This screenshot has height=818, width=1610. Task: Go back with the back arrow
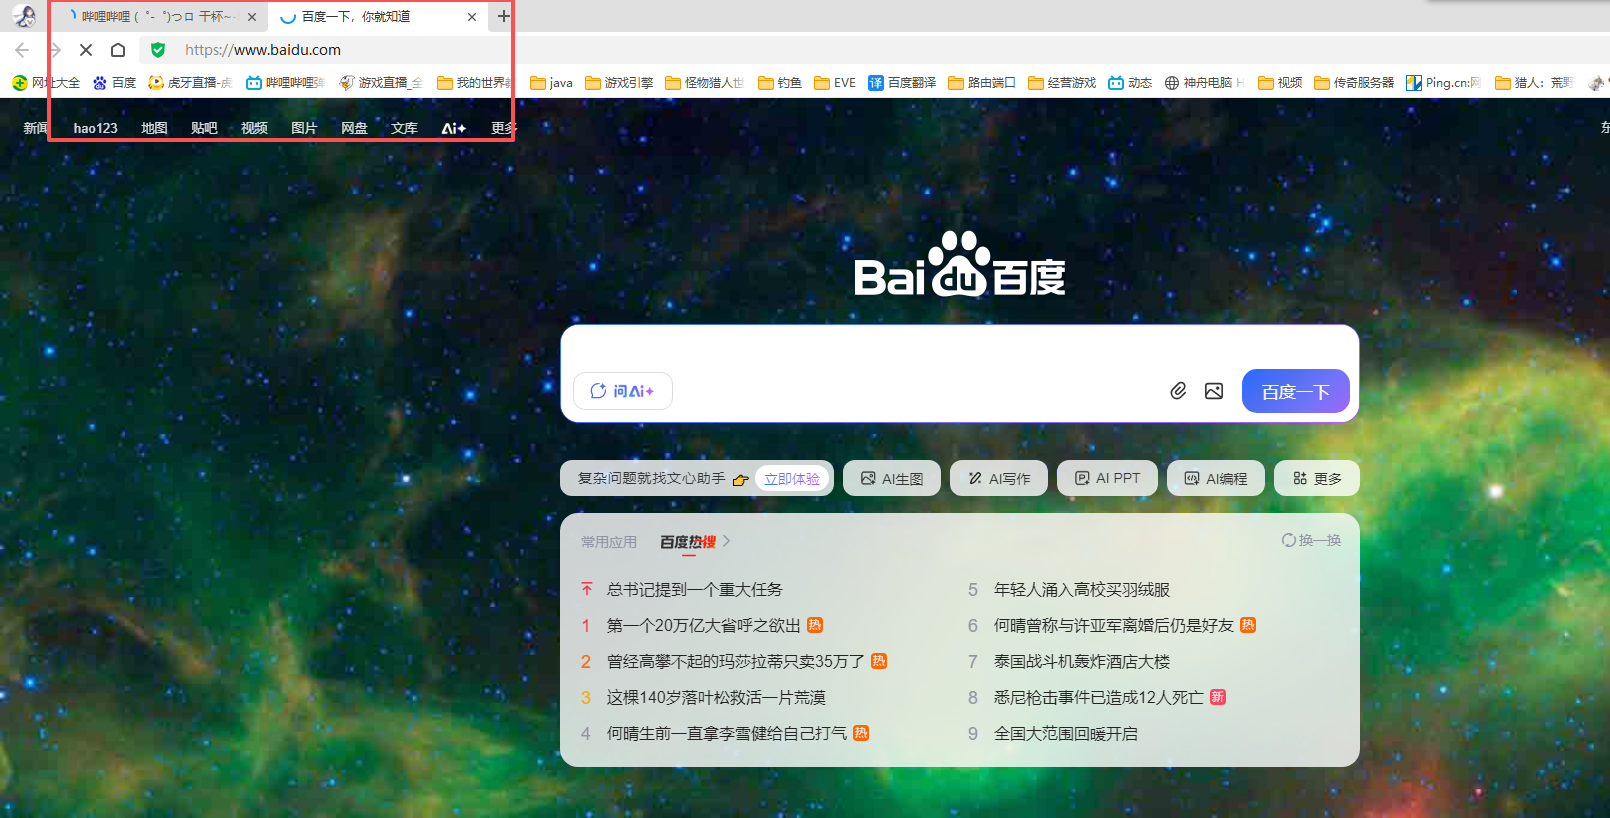point(22,50)
